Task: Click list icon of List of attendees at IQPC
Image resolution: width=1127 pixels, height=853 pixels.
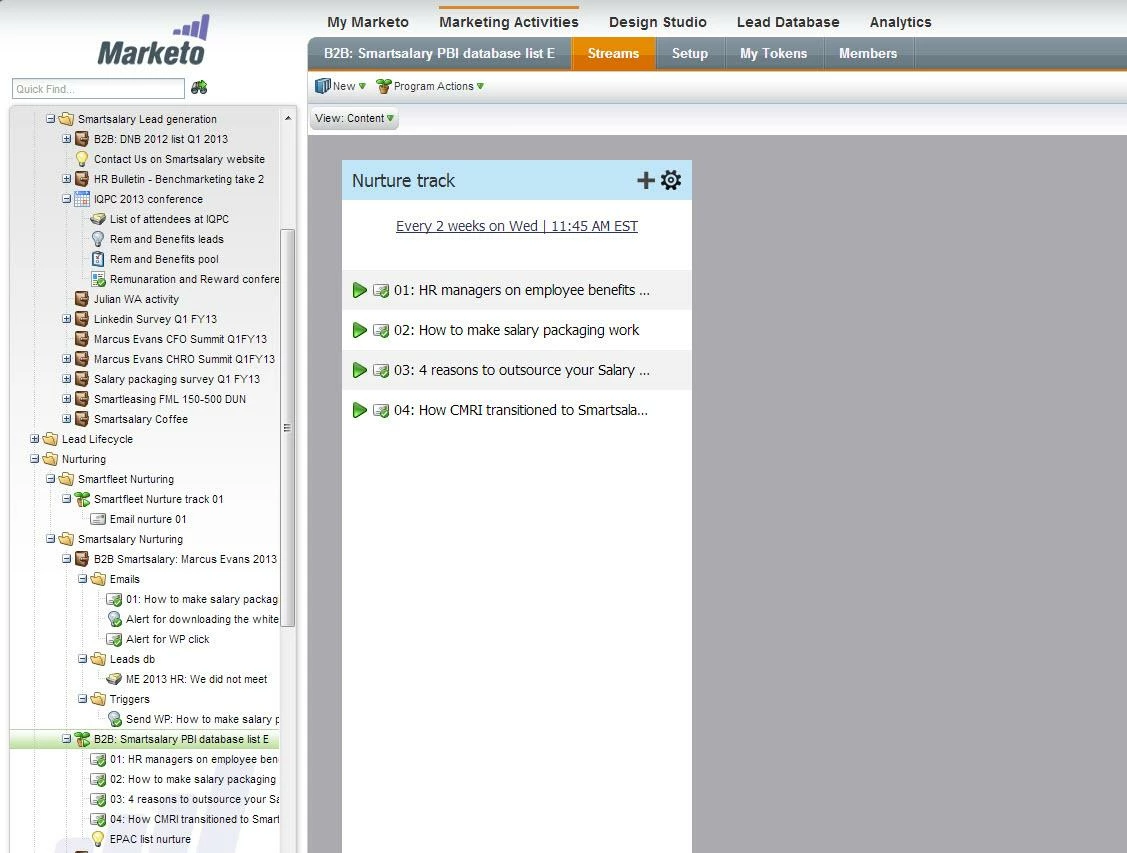Action: pyautogui.click(x=98, y=219)
